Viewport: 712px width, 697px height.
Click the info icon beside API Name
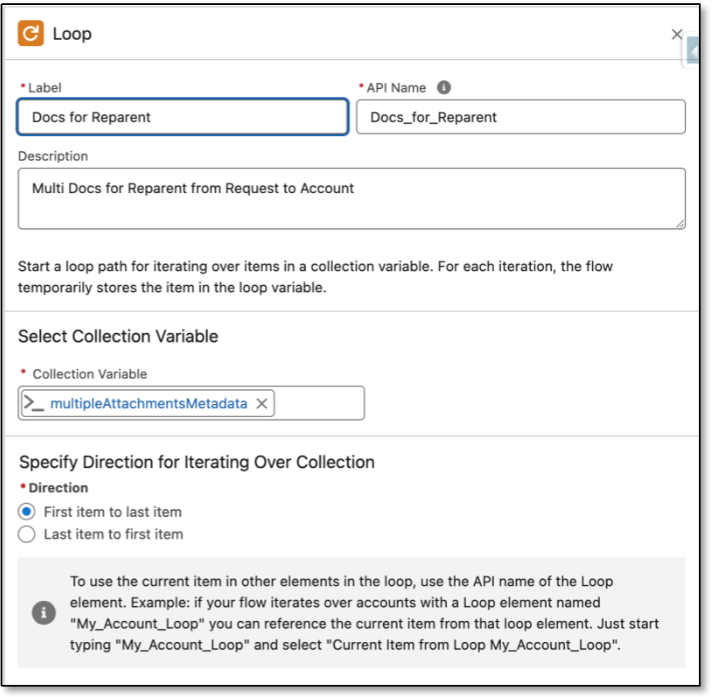tap(443, 88)
